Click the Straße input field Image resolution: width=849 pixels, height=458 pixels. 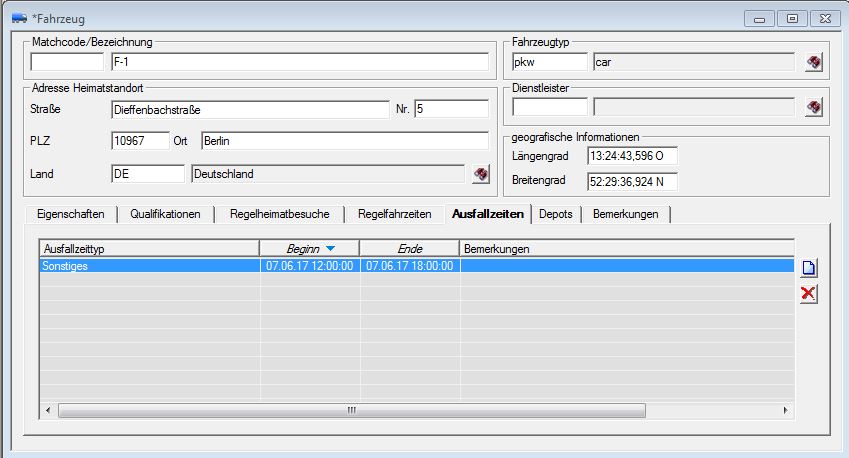249,109
